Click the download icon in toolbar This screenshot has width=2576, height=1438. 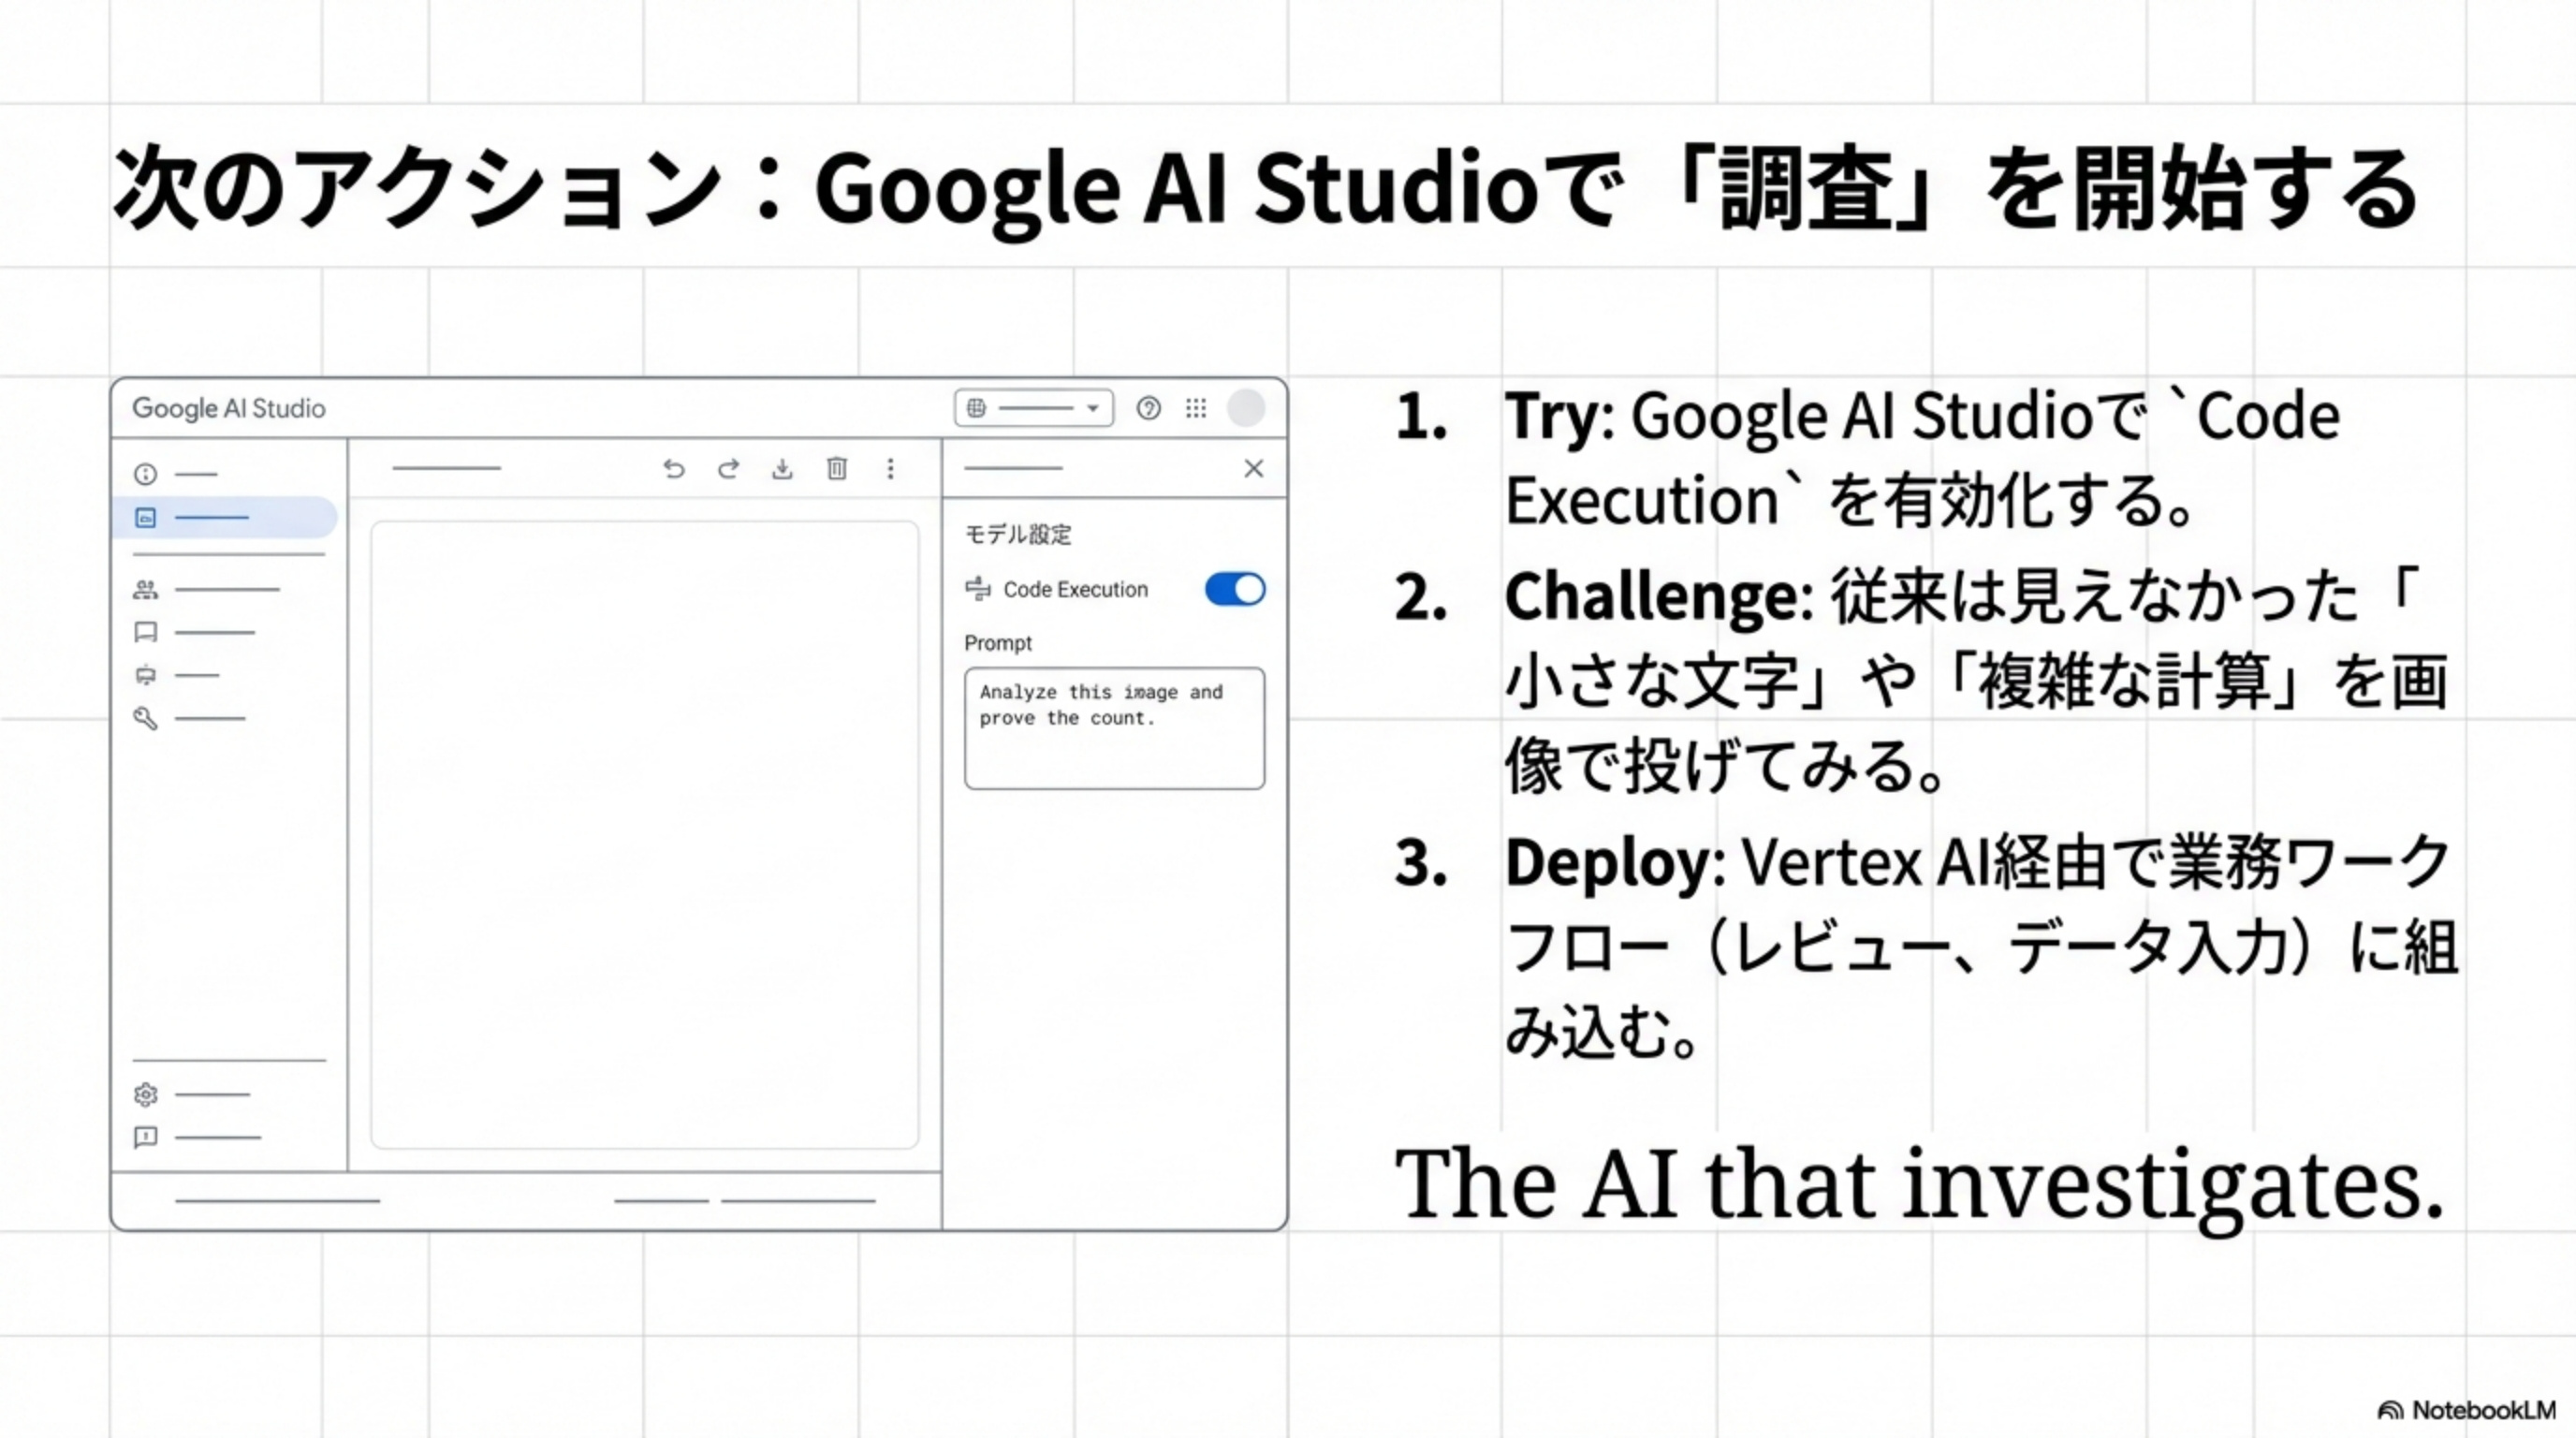783,468
